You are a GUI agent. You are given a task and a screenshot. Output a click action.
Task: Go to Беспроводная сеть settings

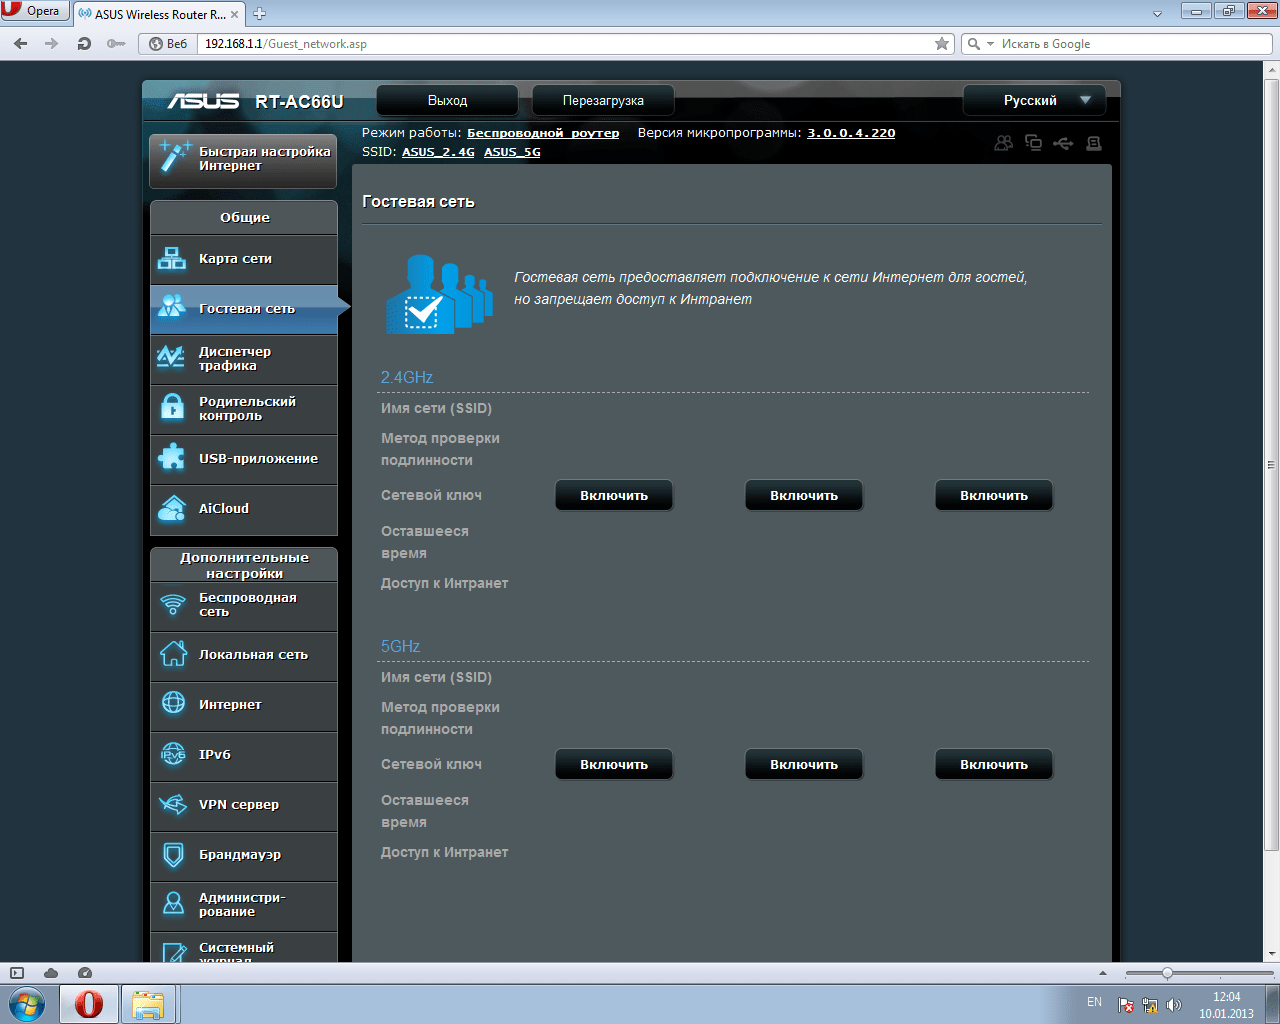[x=244, y=605]
